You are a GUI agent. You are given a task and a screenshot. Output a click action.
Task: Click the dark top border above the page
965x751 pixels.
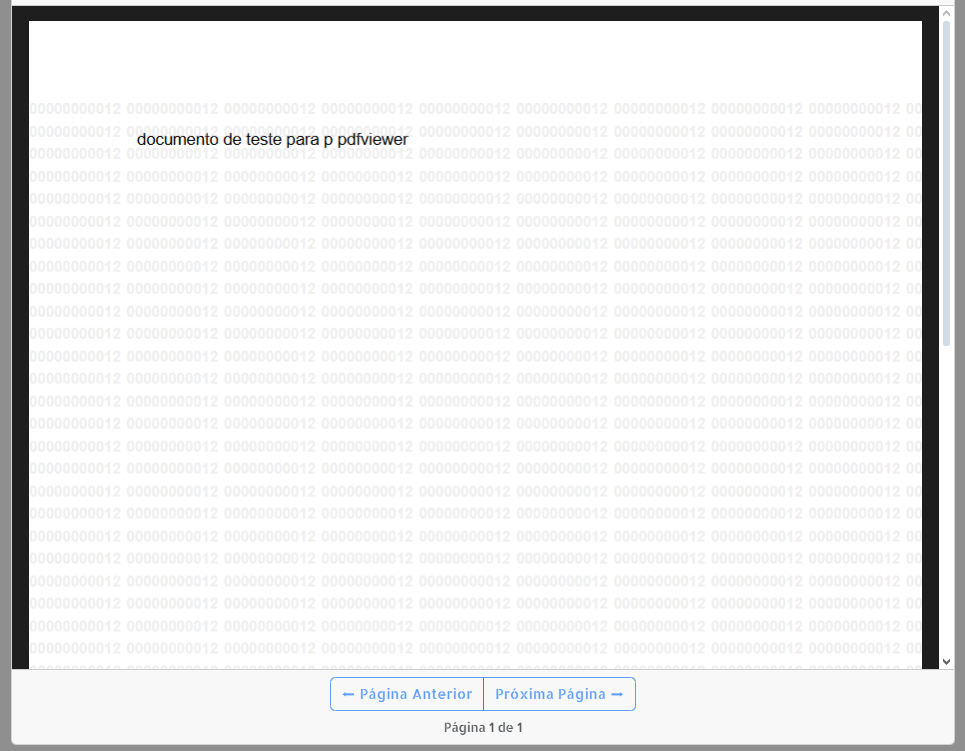475,13
